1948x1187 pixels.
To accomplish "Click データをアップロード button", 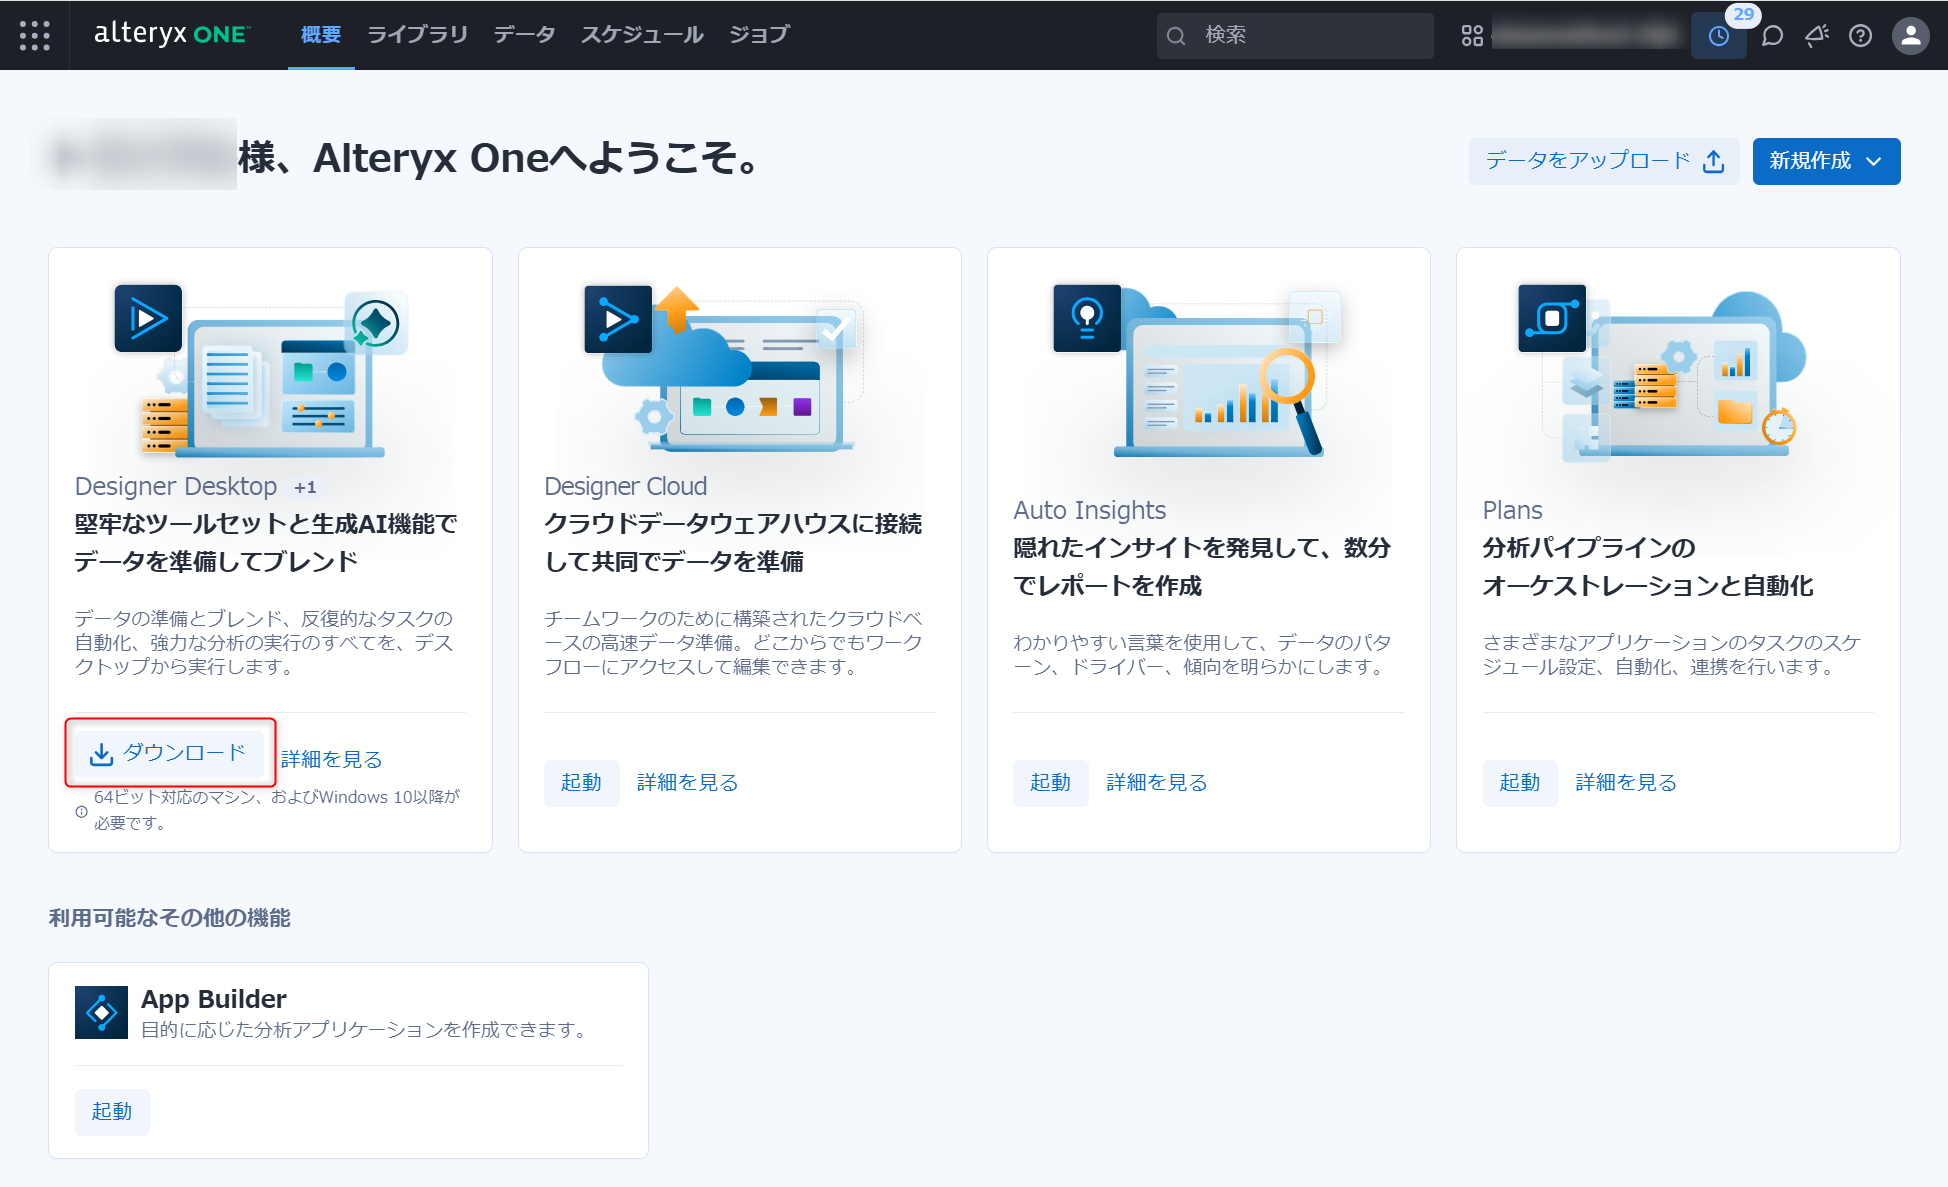I will [1604, 161].
